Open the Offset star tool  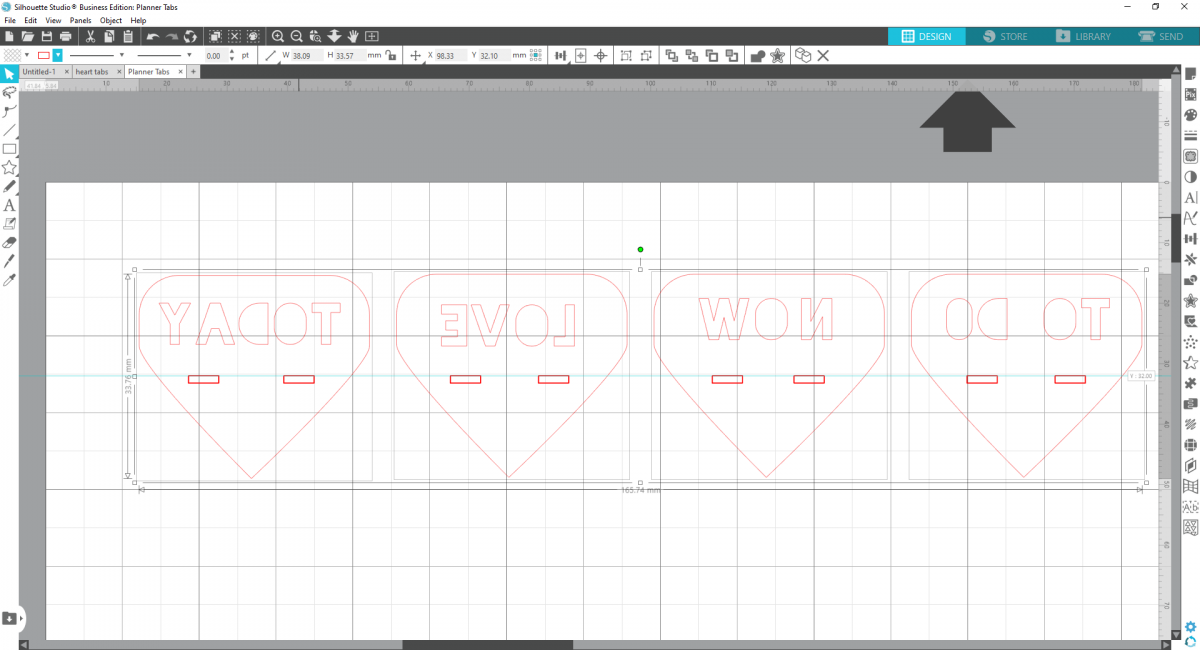pos(777,55)
